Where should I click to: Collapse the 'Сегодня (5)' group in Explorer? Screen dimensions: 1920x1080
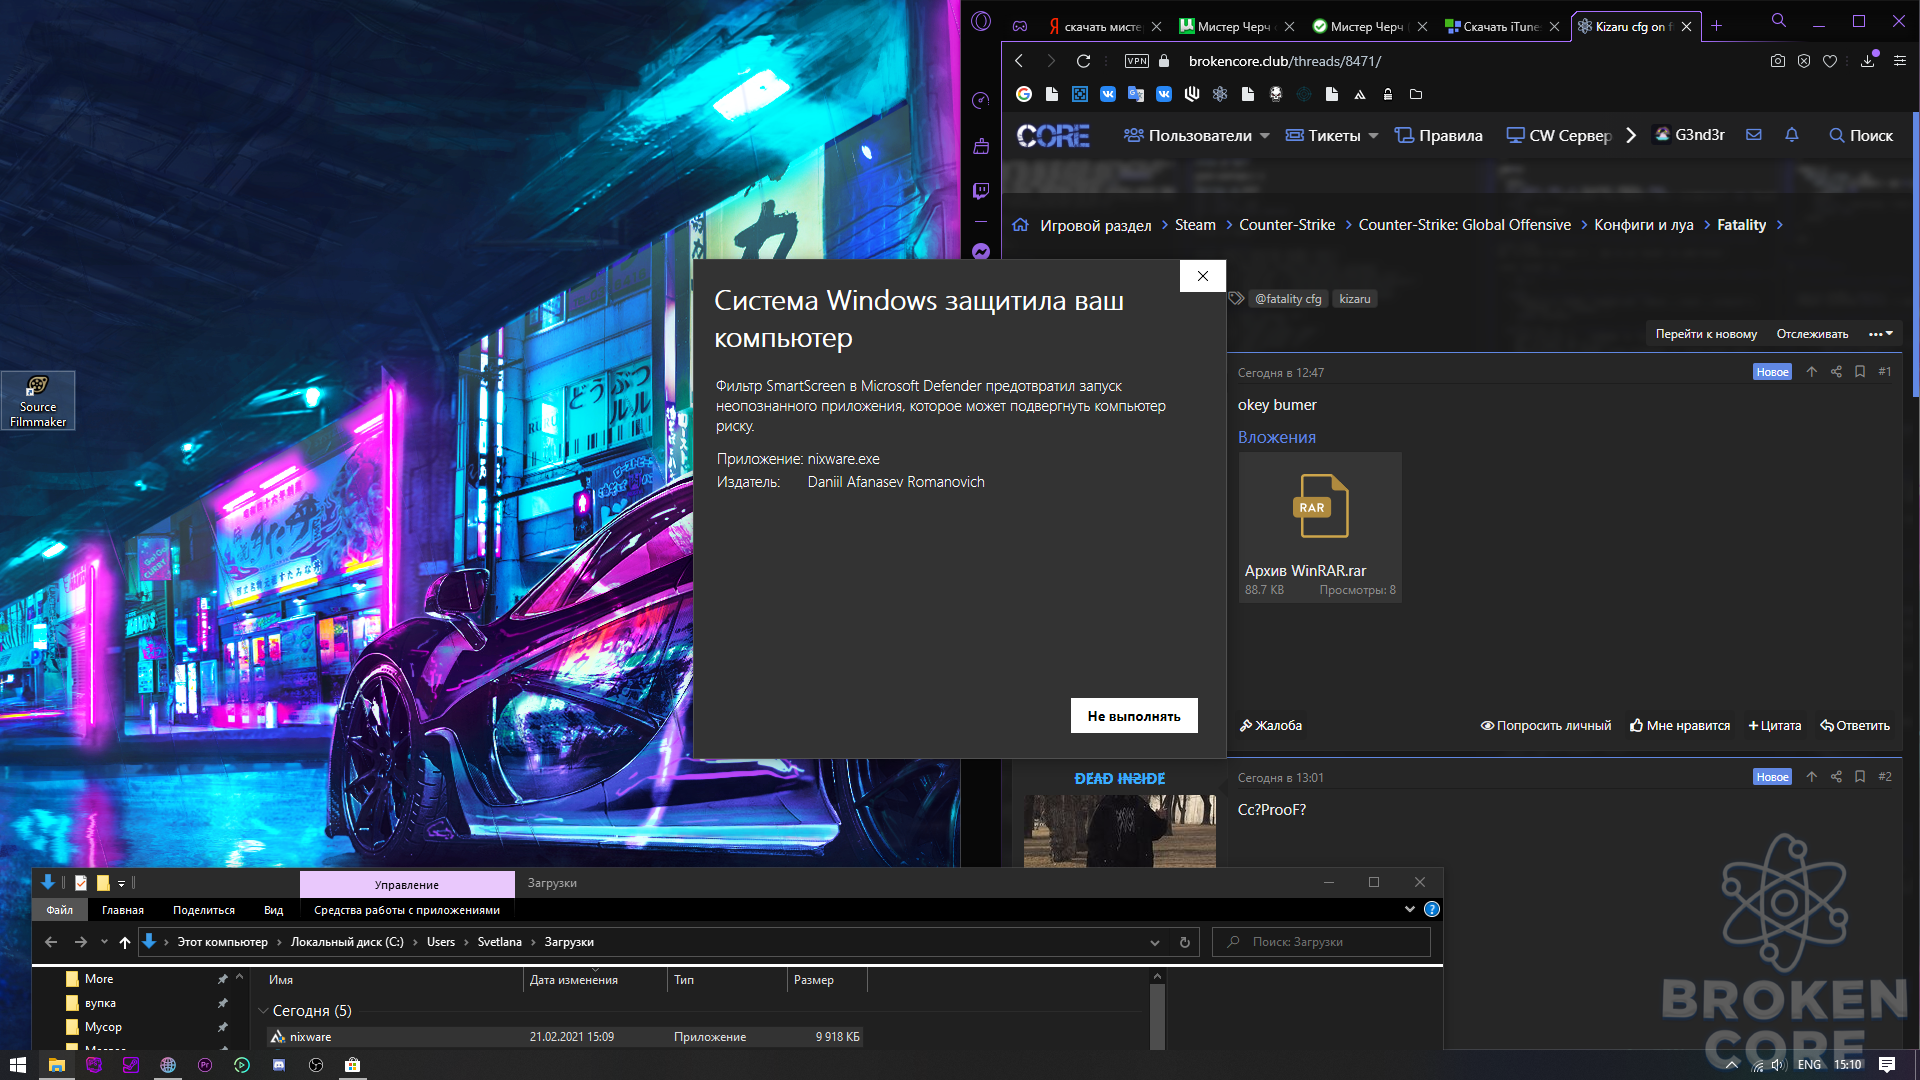[263, 1011]
